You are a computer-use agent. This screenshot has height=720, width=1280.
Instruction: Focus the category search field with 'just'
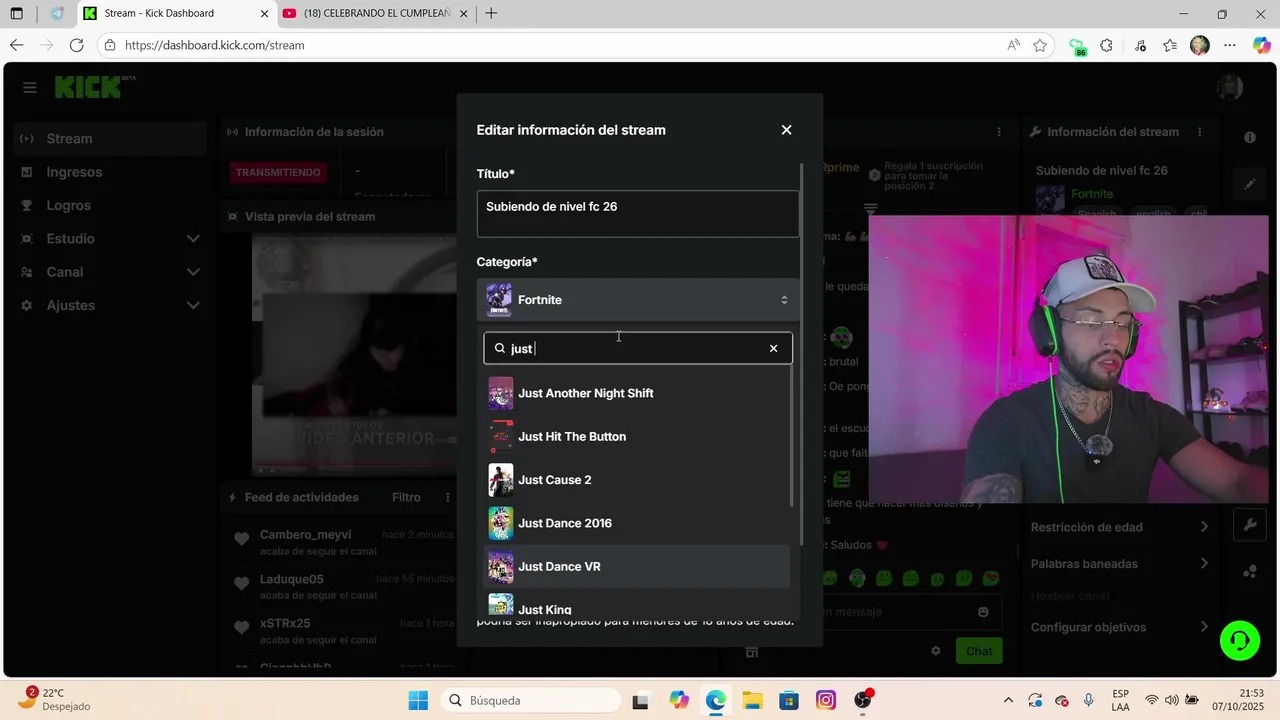tap(636, 348)
